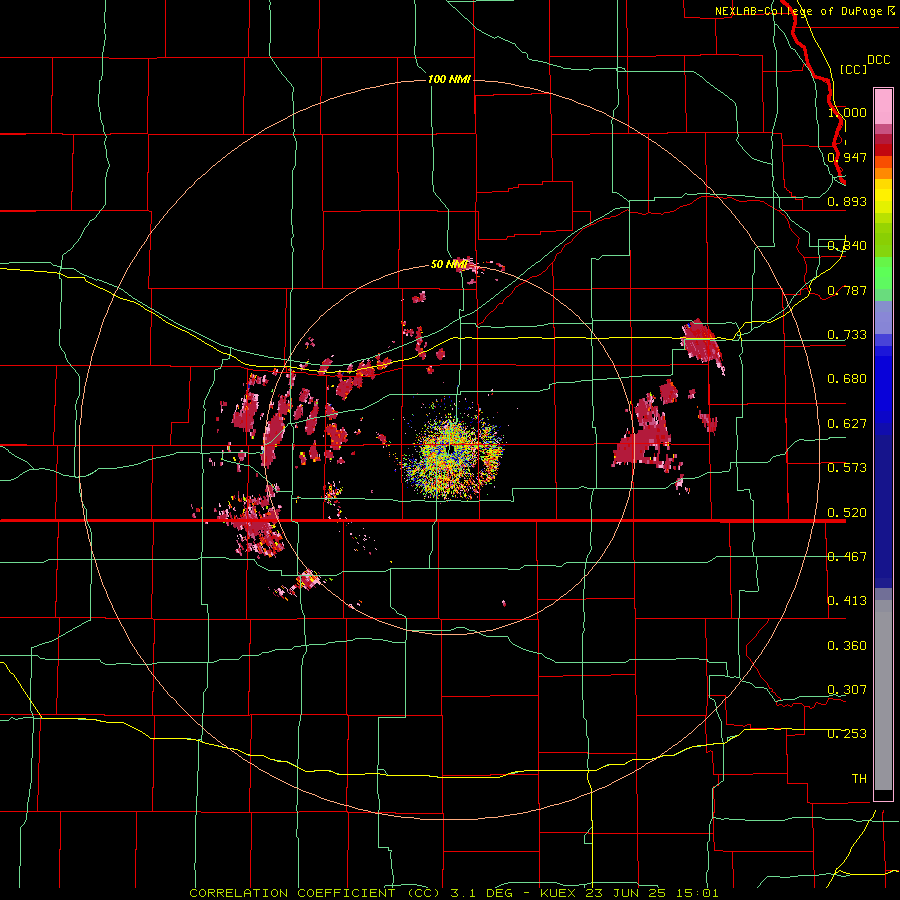Click the 0.413 scale value
The width and height of the screenshot is (900, 900).
coord(847,601)
